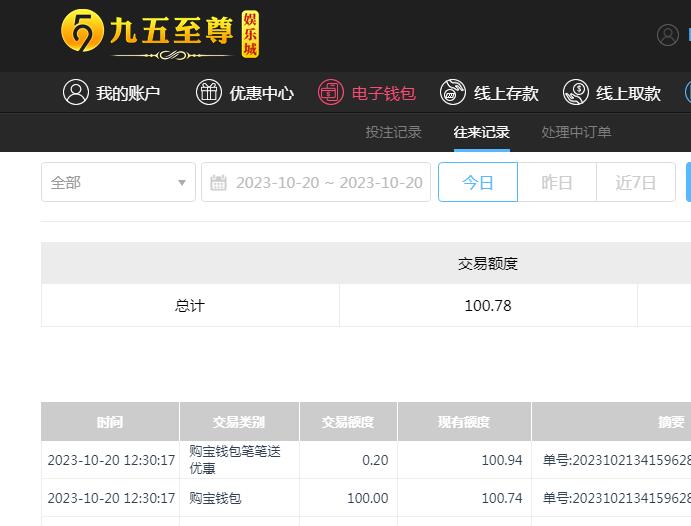Switch to 往来记录 tab
Screen dimensions: 691x526
pyautogui.click(x=482, y=132)
